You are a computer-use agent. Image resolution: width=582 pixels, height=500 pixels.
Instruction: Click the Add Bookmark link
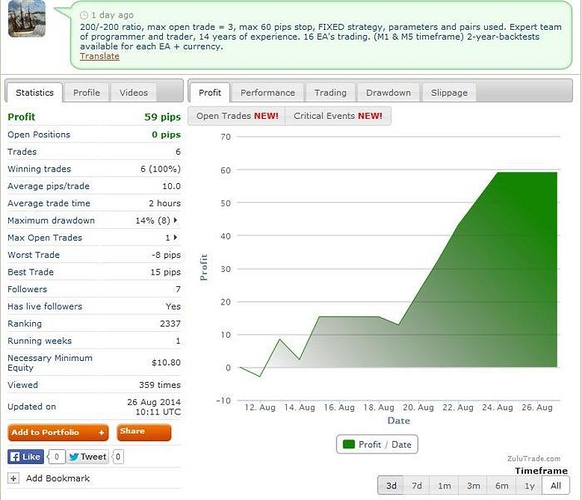pos(58,478)
